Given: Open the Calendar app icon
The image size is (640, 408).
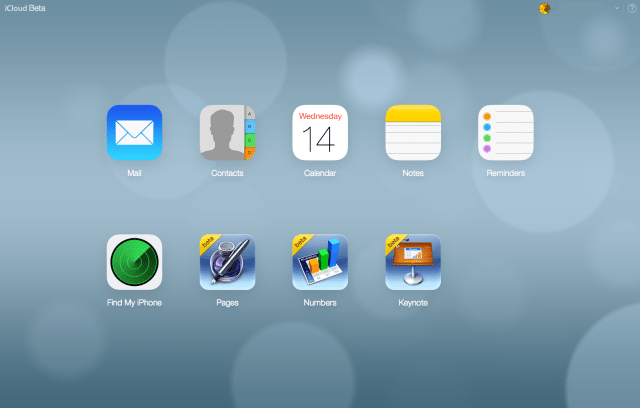Looking at the screenshot, I should [320, 133].
